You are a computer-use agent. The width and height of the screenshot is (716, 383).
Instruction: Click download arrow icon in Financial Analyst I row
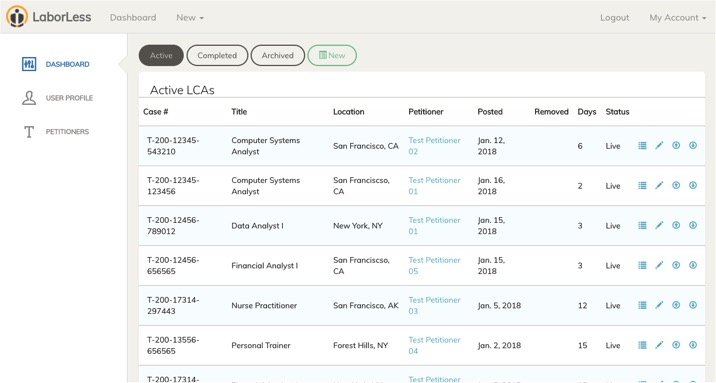(x=693, y=265)
